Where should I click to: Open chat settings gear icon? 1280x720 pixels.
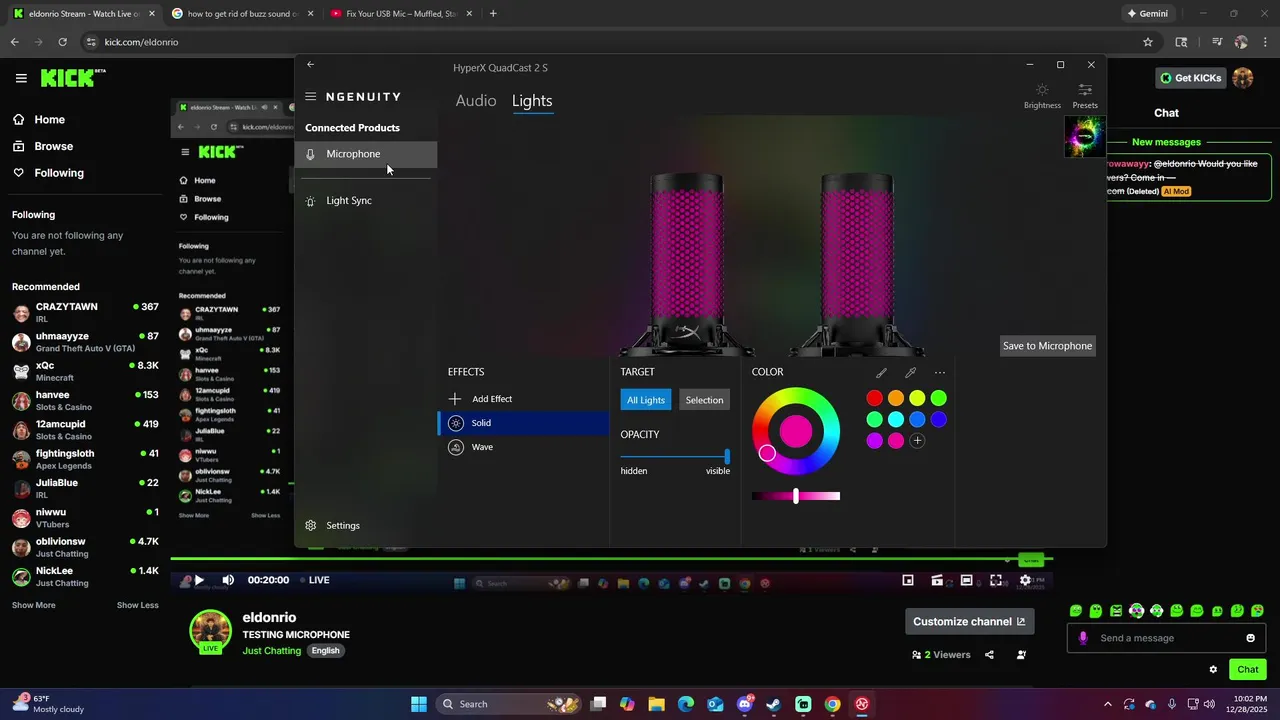(x=1213, y=670)
